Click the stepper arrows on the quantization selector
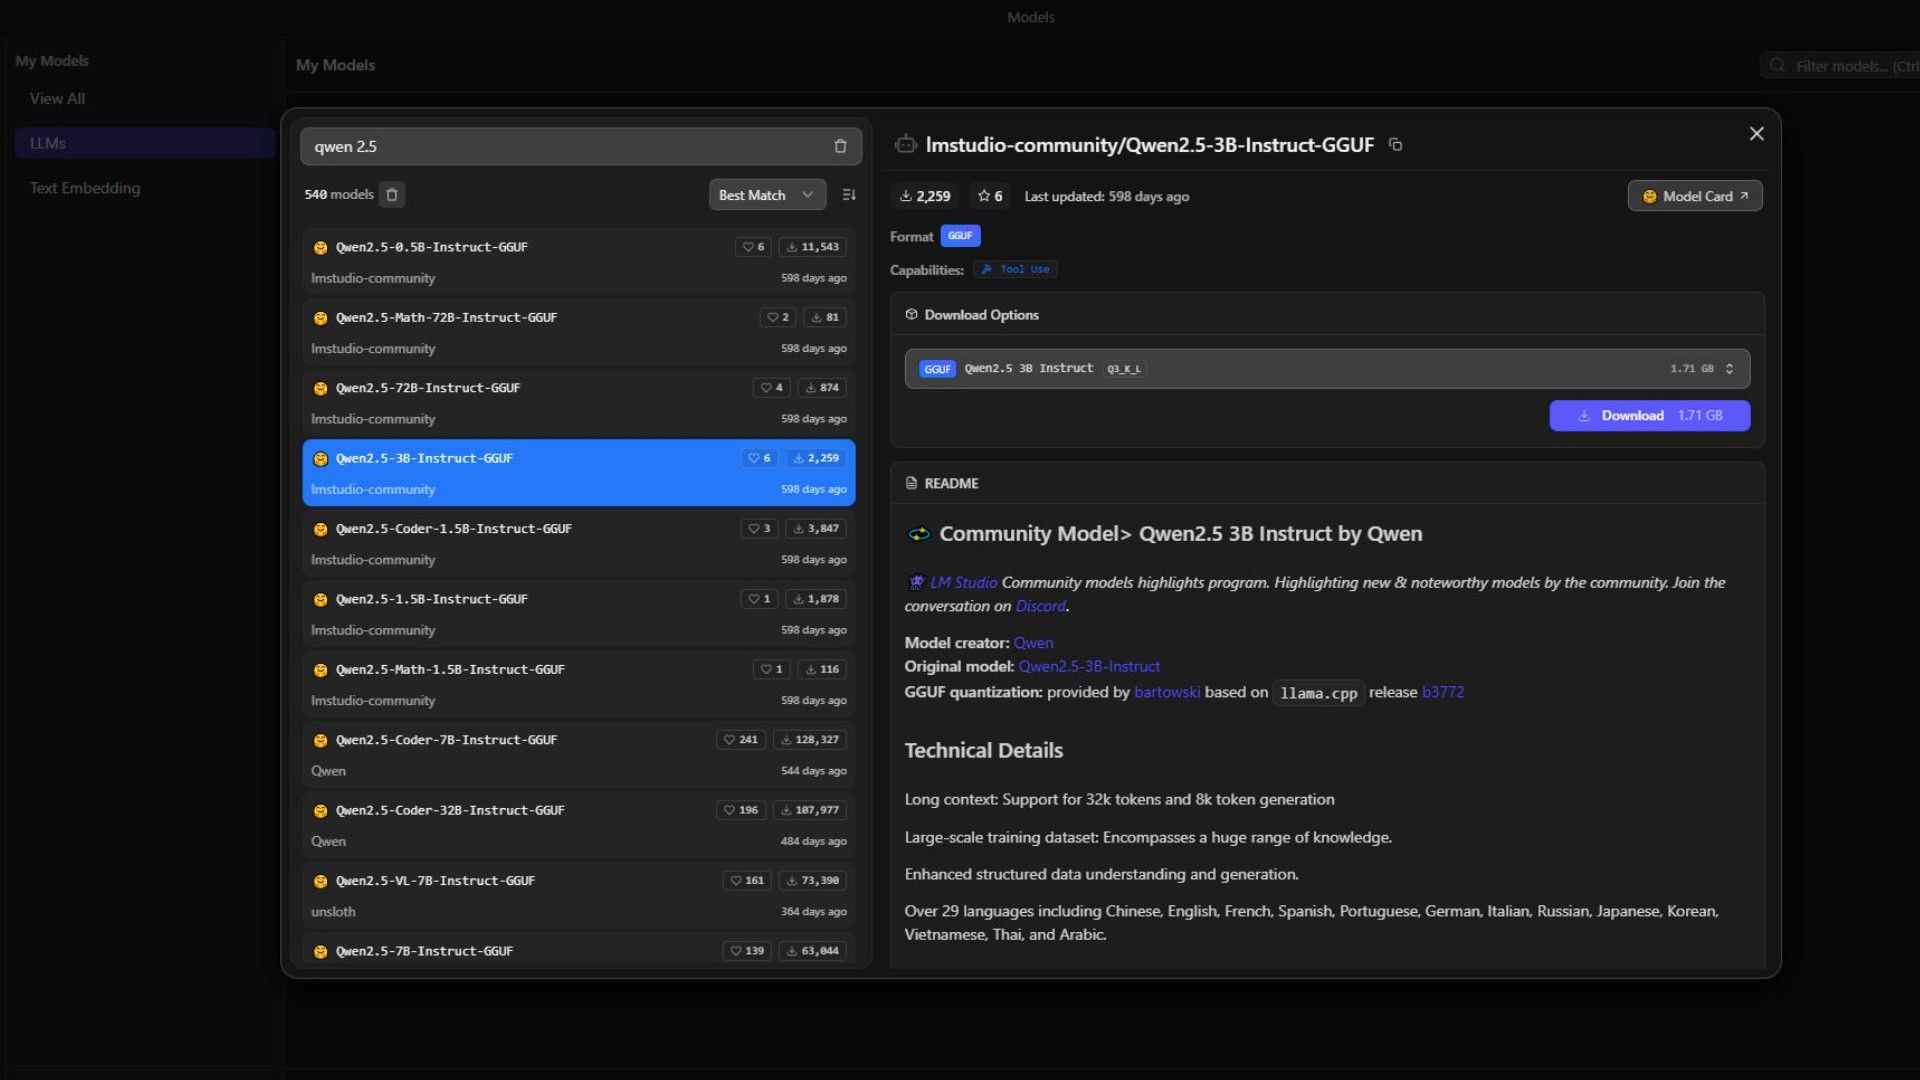 click(1729, 369)
